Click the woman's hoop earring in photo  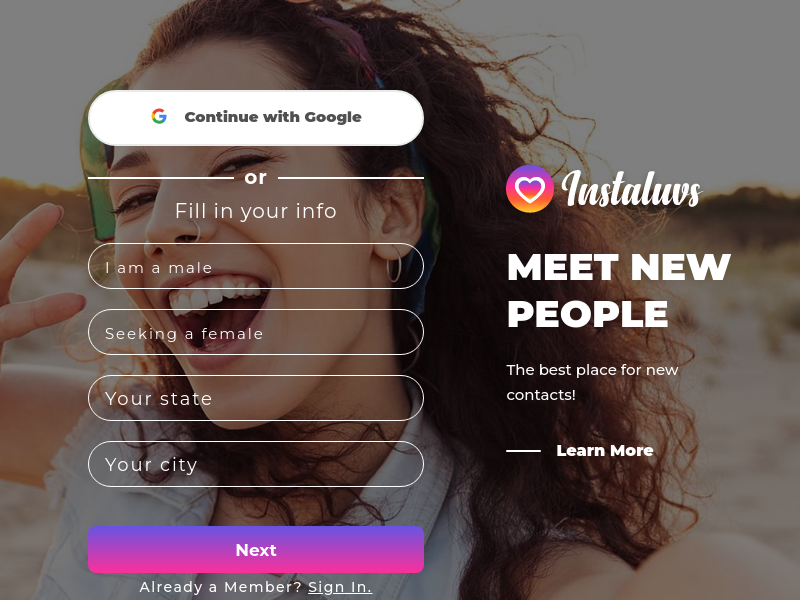click(x=394, y=264)
